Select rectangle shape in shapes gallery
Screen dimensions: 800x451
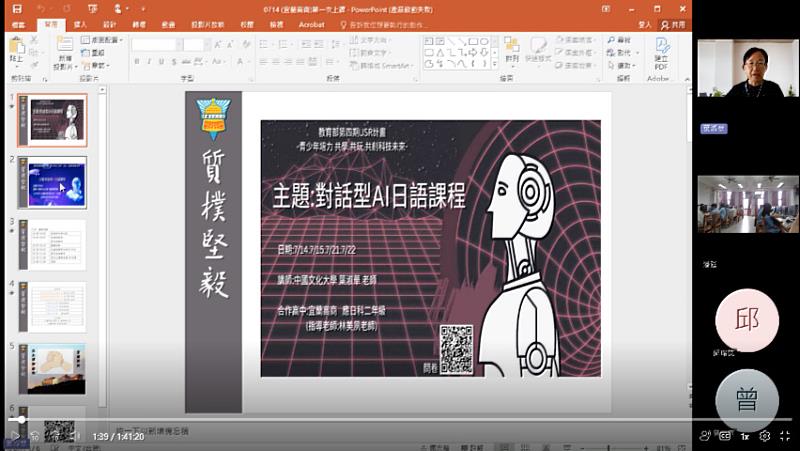pos(473,41)
